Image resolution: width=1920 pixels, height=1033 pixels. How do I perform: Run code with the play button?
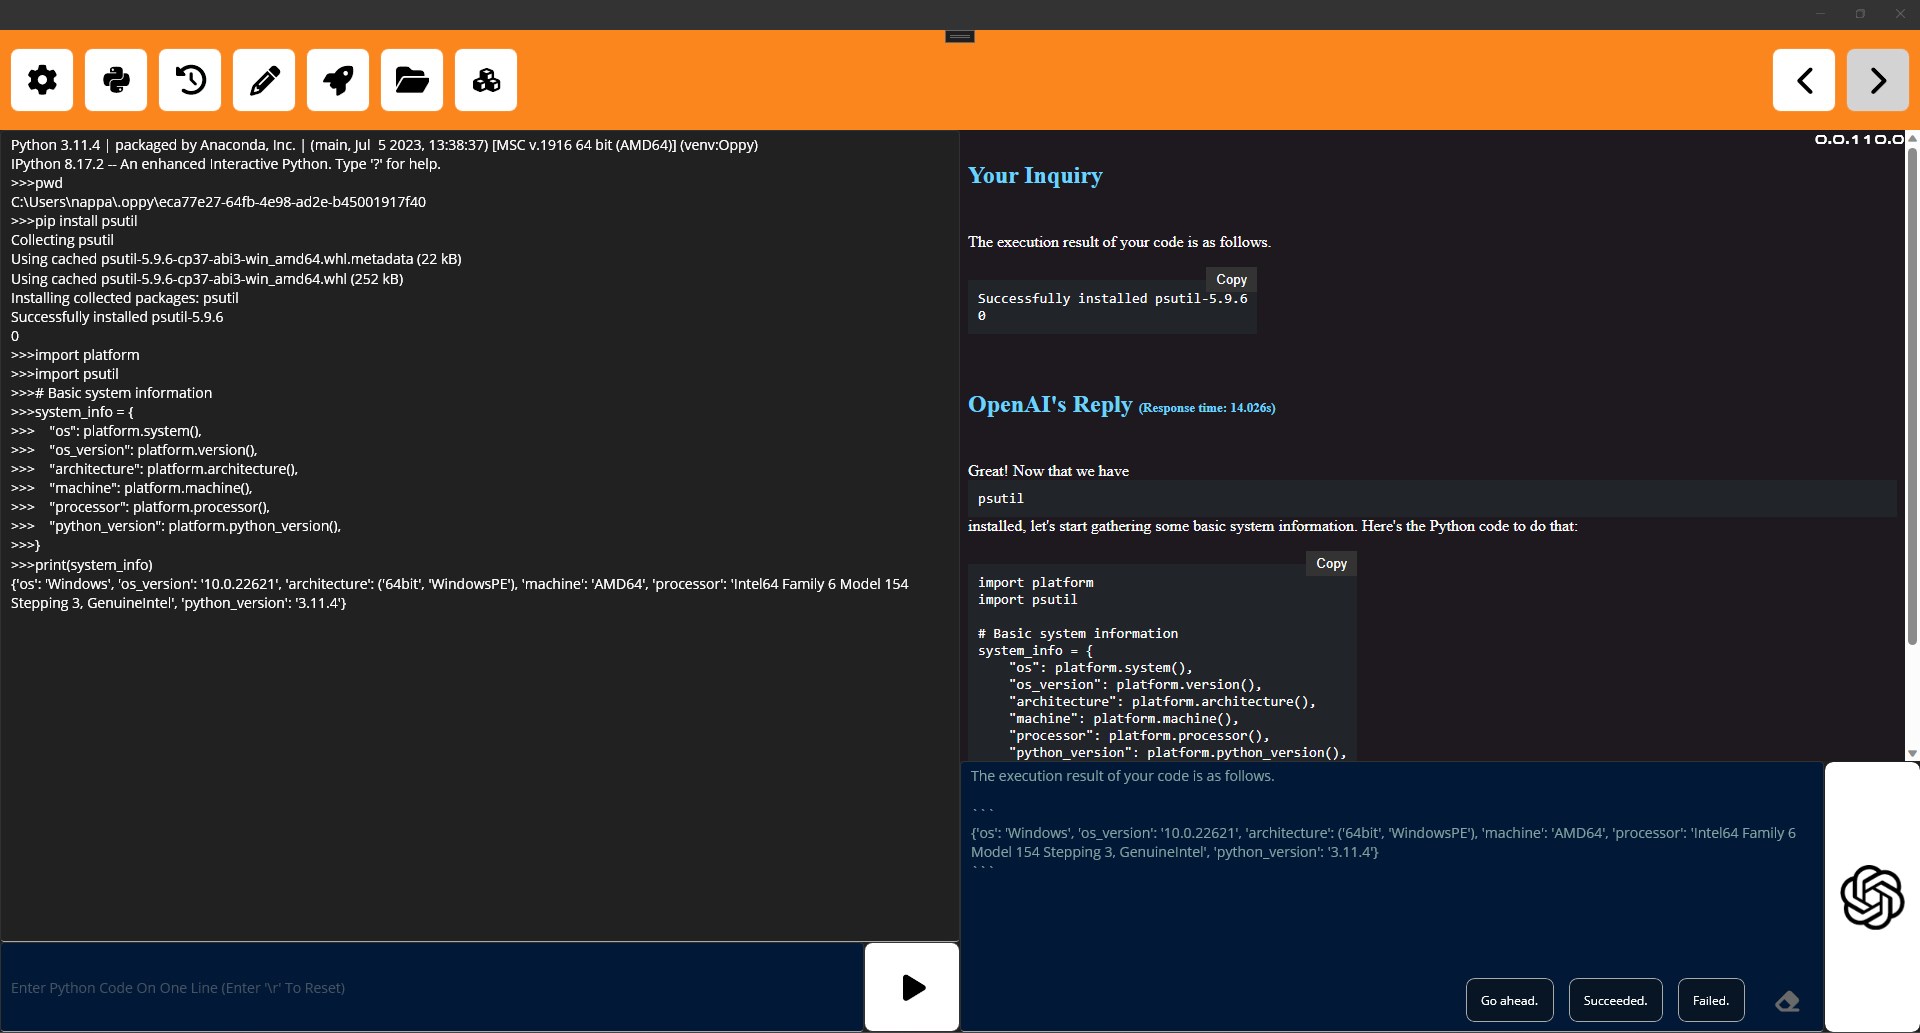912,987
